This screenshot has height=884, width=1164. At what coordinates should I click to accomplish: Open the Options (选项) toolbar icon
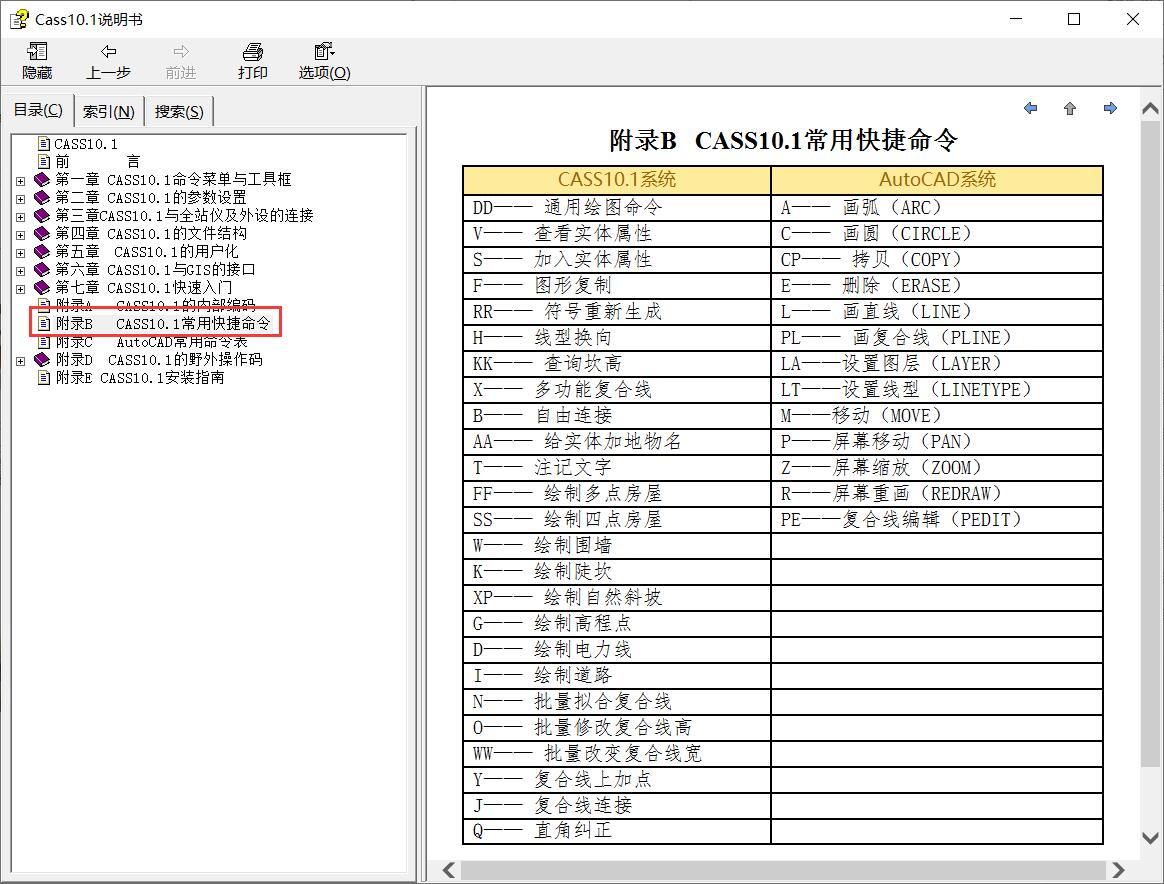click(x=324, y=51)
